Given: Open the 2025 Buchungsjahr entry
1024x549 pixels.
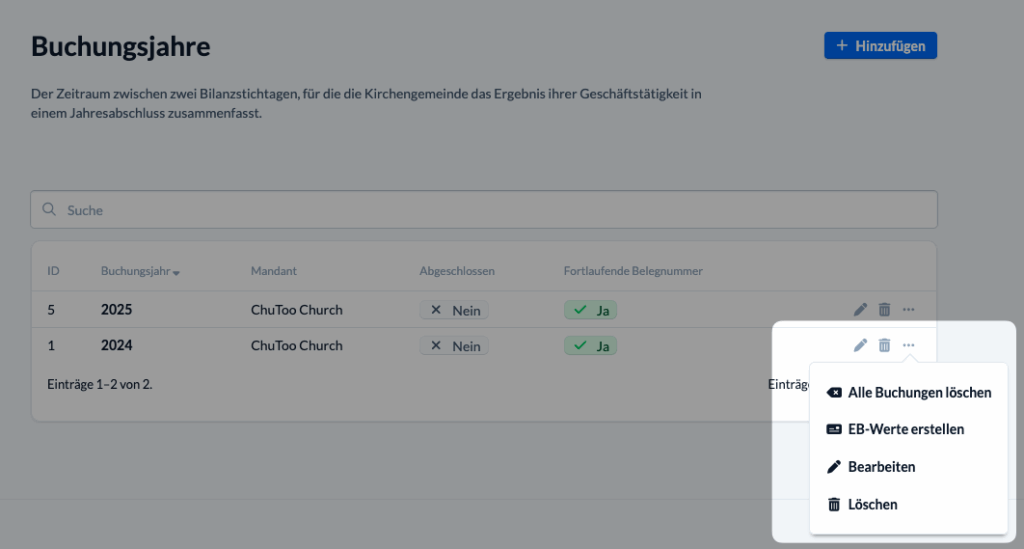Looking at the screenshot, I should pos(116,310).
